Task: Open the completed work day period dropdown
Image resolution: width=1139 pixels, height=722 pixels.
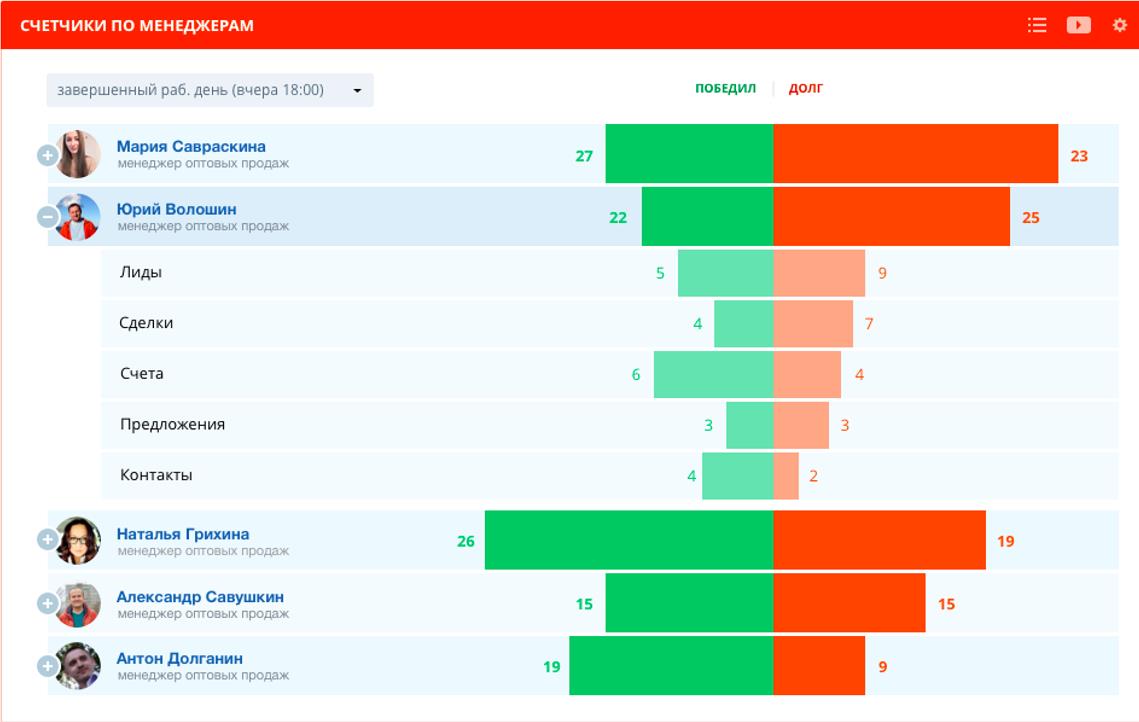Action: pyautogui.click(x=210, y=90)
